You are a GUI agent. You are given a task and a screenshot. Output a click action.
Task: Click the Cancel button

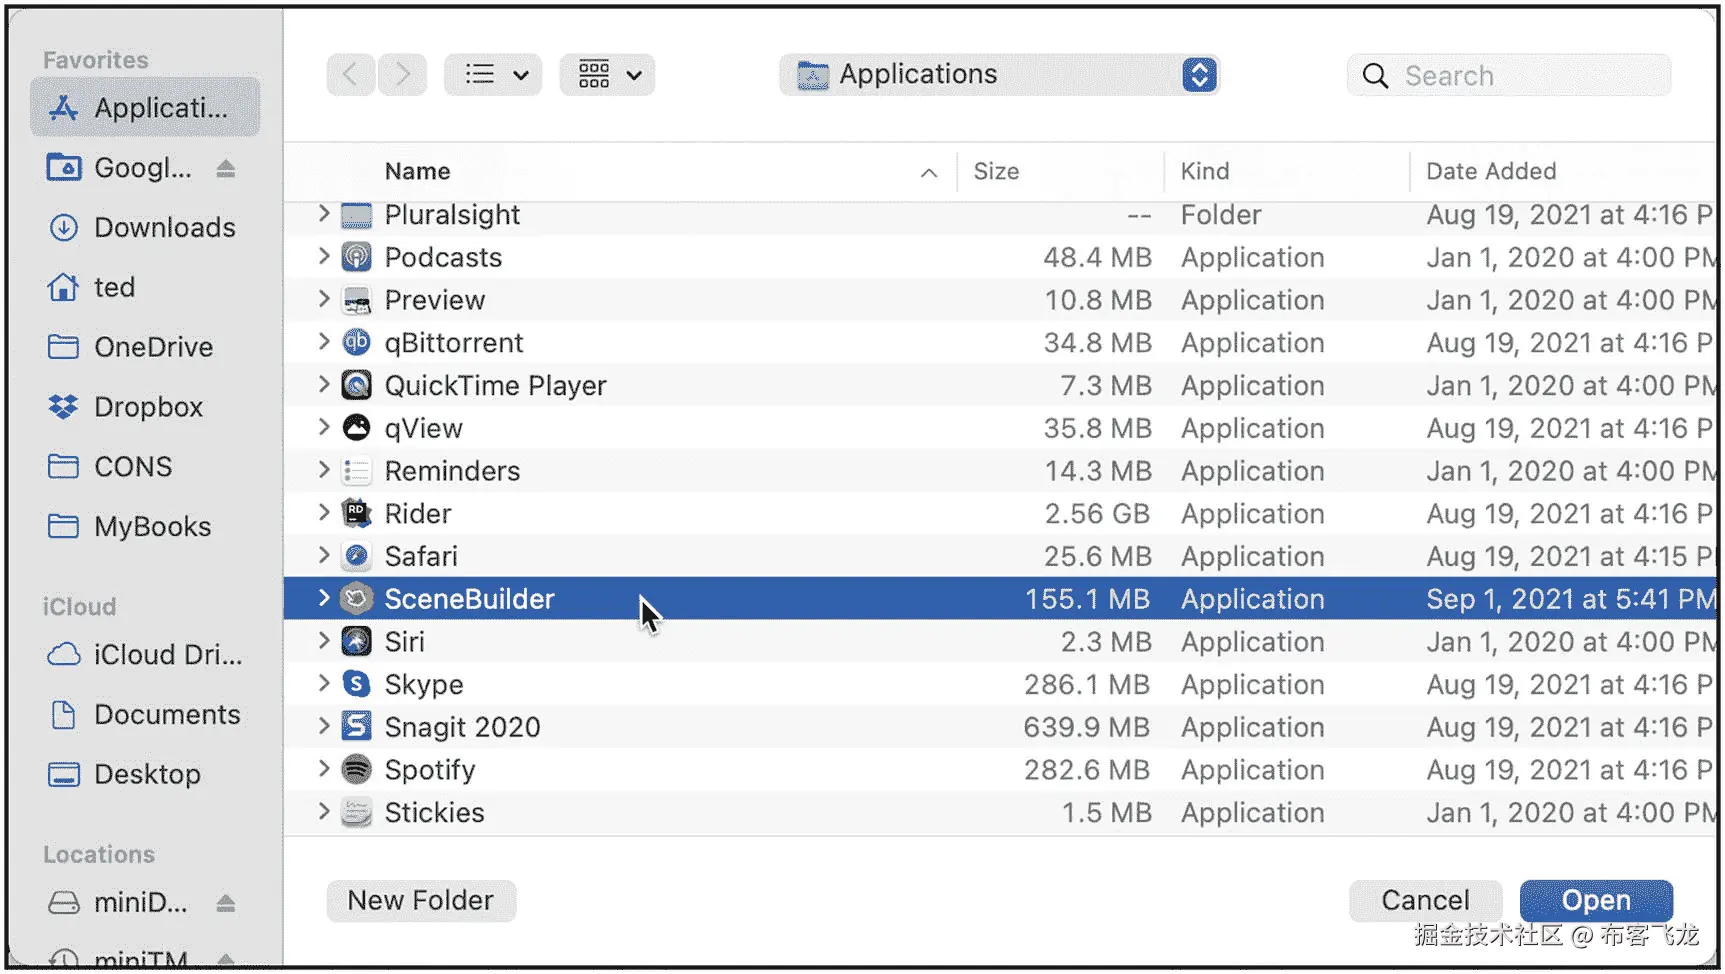click(1425, 901)
